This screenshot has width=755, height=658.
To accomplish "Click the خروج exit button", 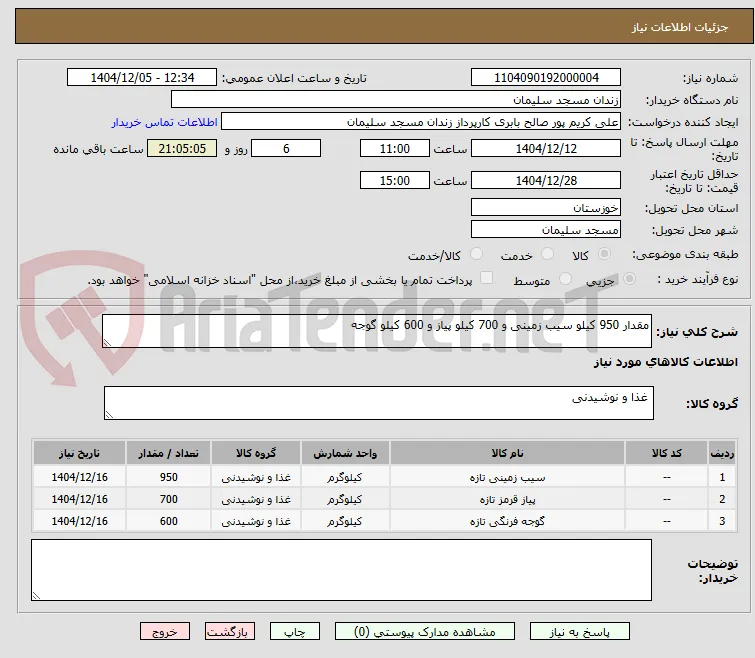I will pos(165,632).
